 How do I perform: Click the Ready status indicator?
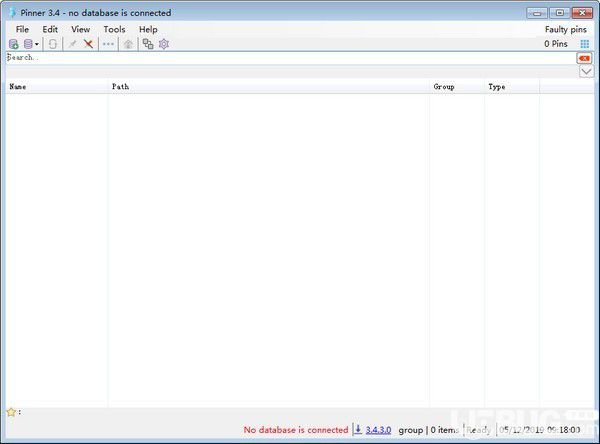[478, 430]
